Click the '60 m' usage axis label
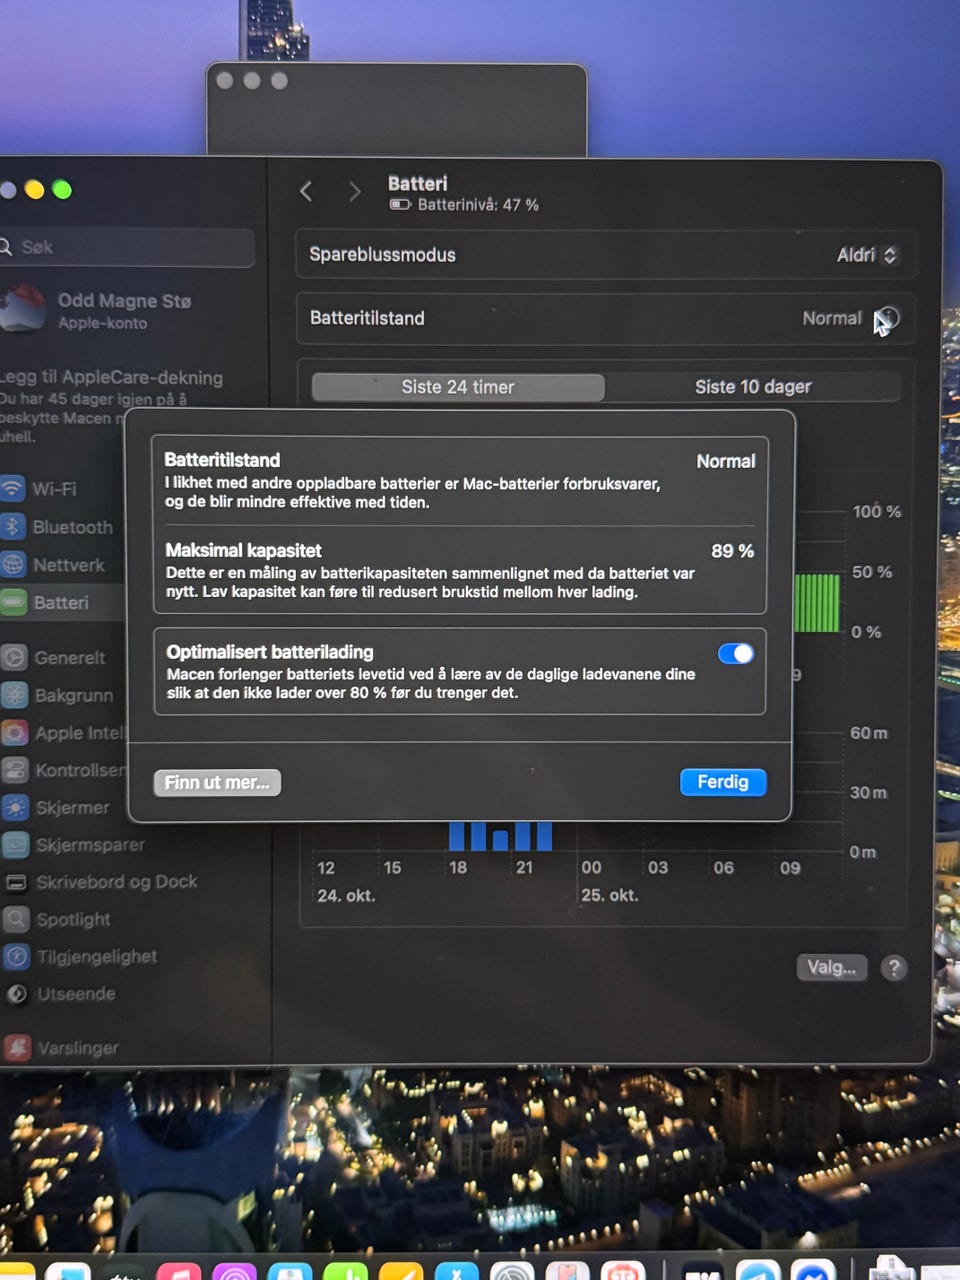The width and height of the screenshot is (960, 1280). tap(868, 733)
